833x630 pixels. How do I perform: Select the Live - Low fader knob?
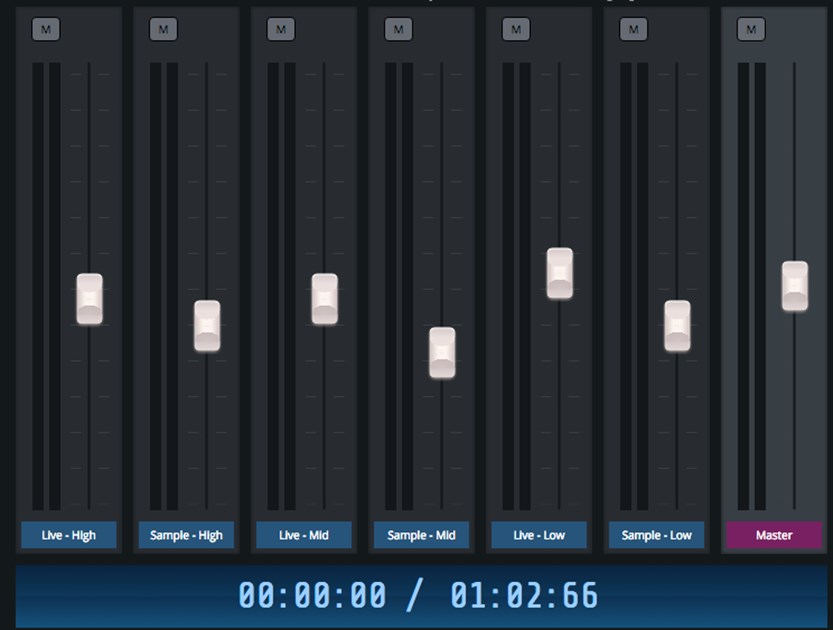(560, 273)
